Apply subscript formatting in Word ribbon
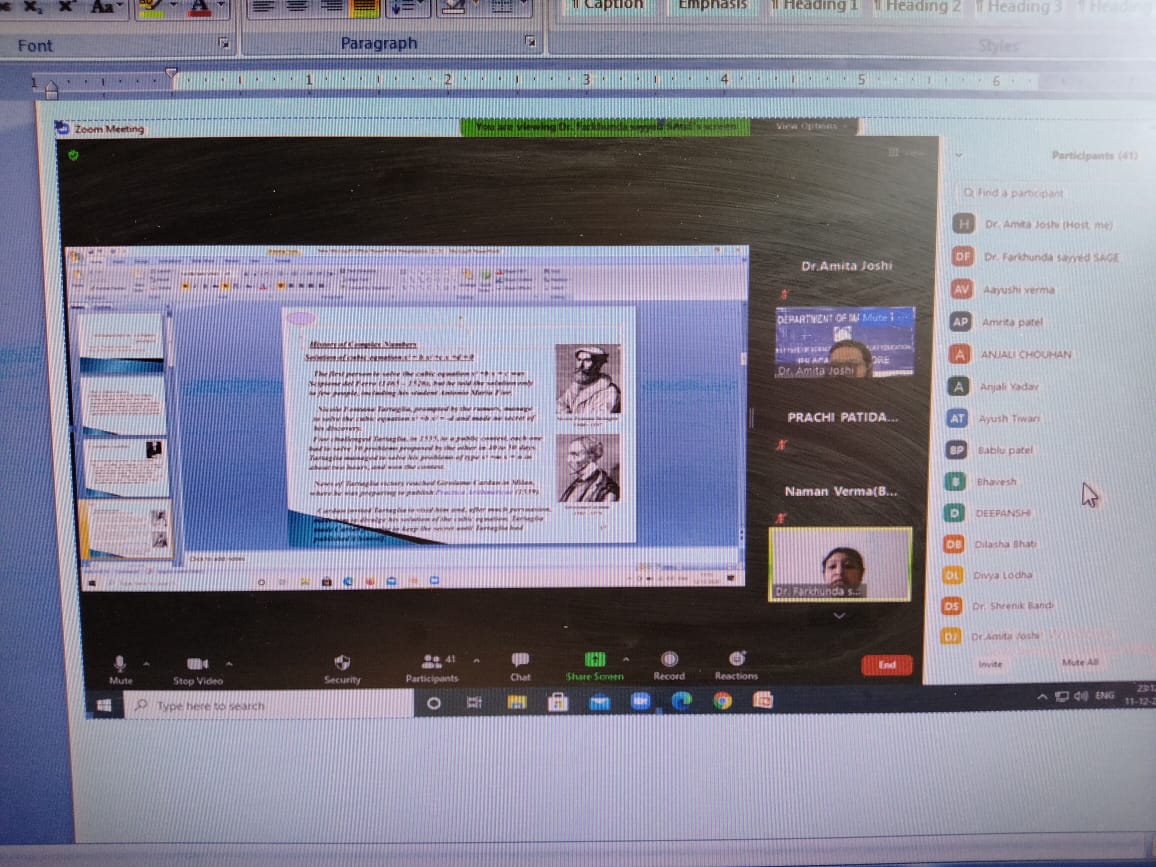The image size is (1156, 867). coord(34,6)
